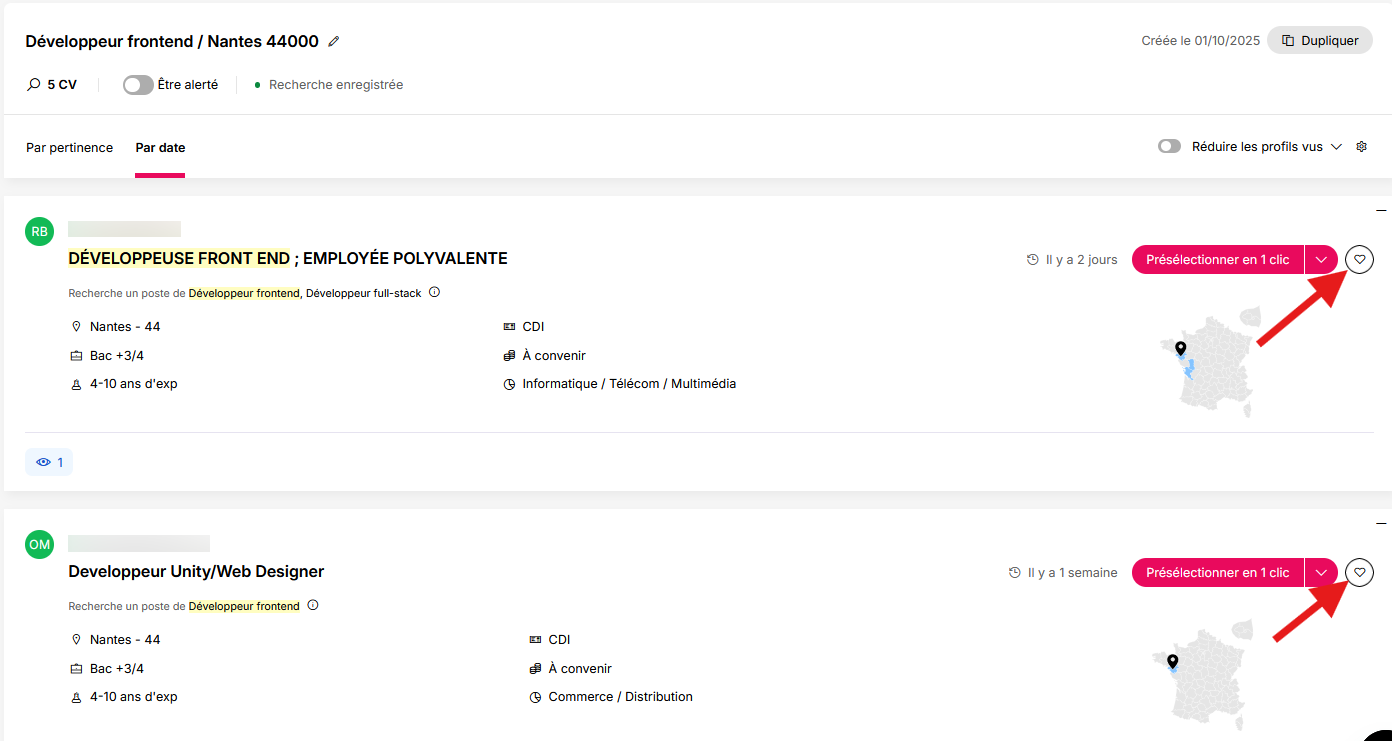This screenshot has width=1392, height=741.
Task: Click the info icon in the OM profile job line
Action: (x=313, y=606)
